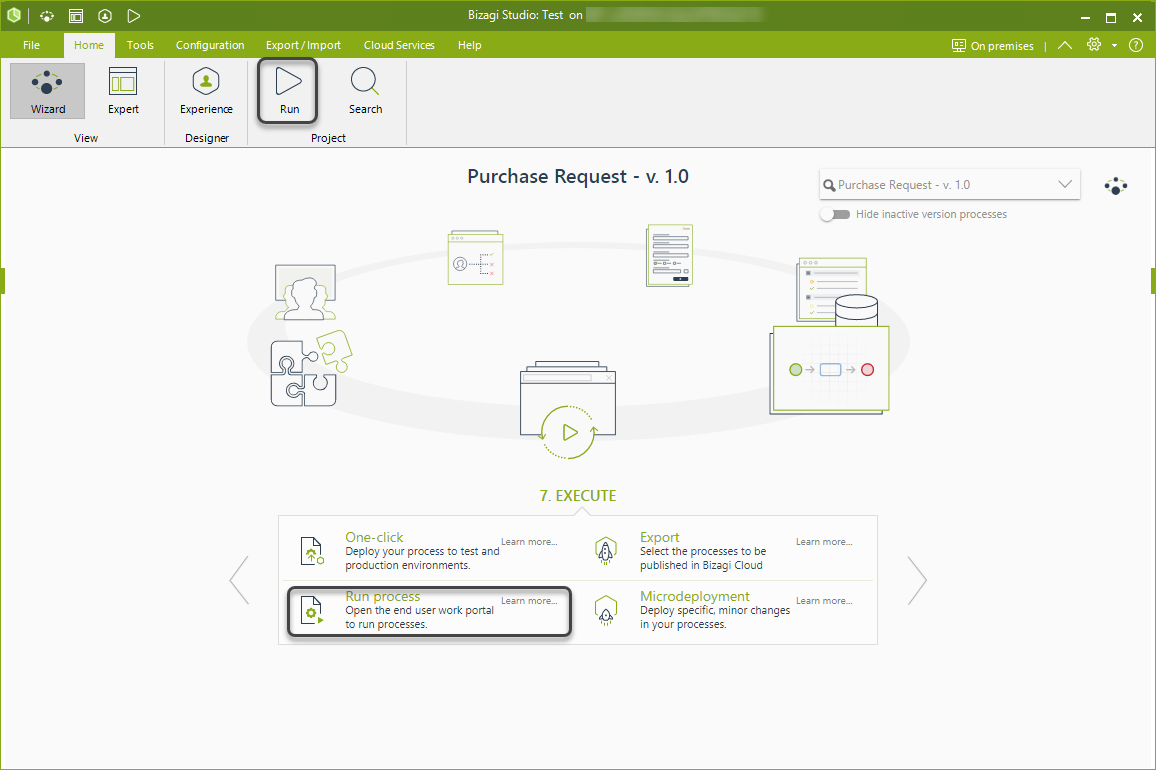Switch to Expert view
The image size is (1156, 770).
tap(123, 91)
